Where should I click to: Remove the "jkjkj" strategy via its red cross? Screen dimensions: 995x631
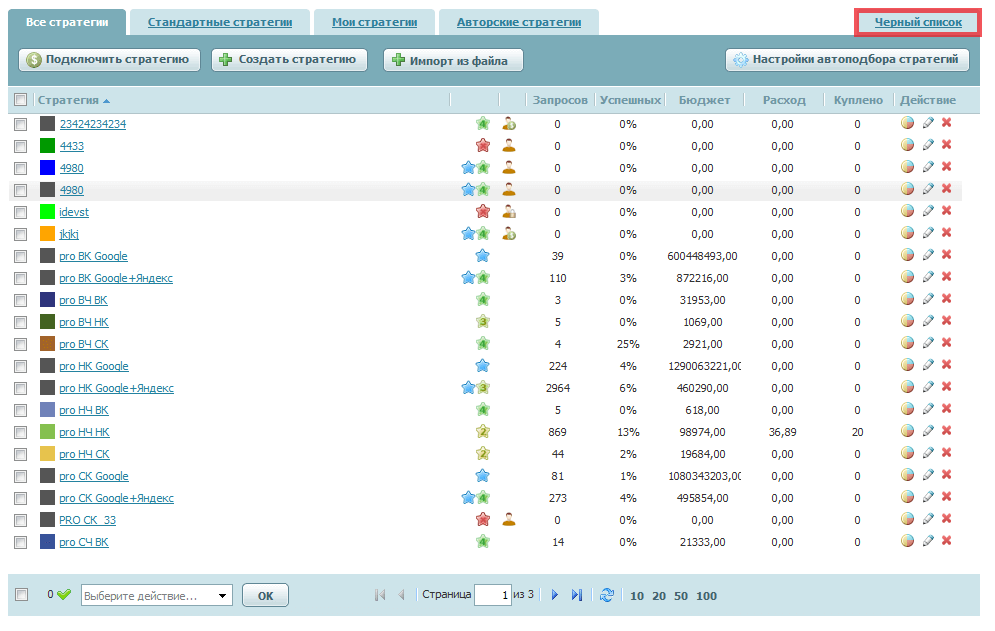point(946,232)
